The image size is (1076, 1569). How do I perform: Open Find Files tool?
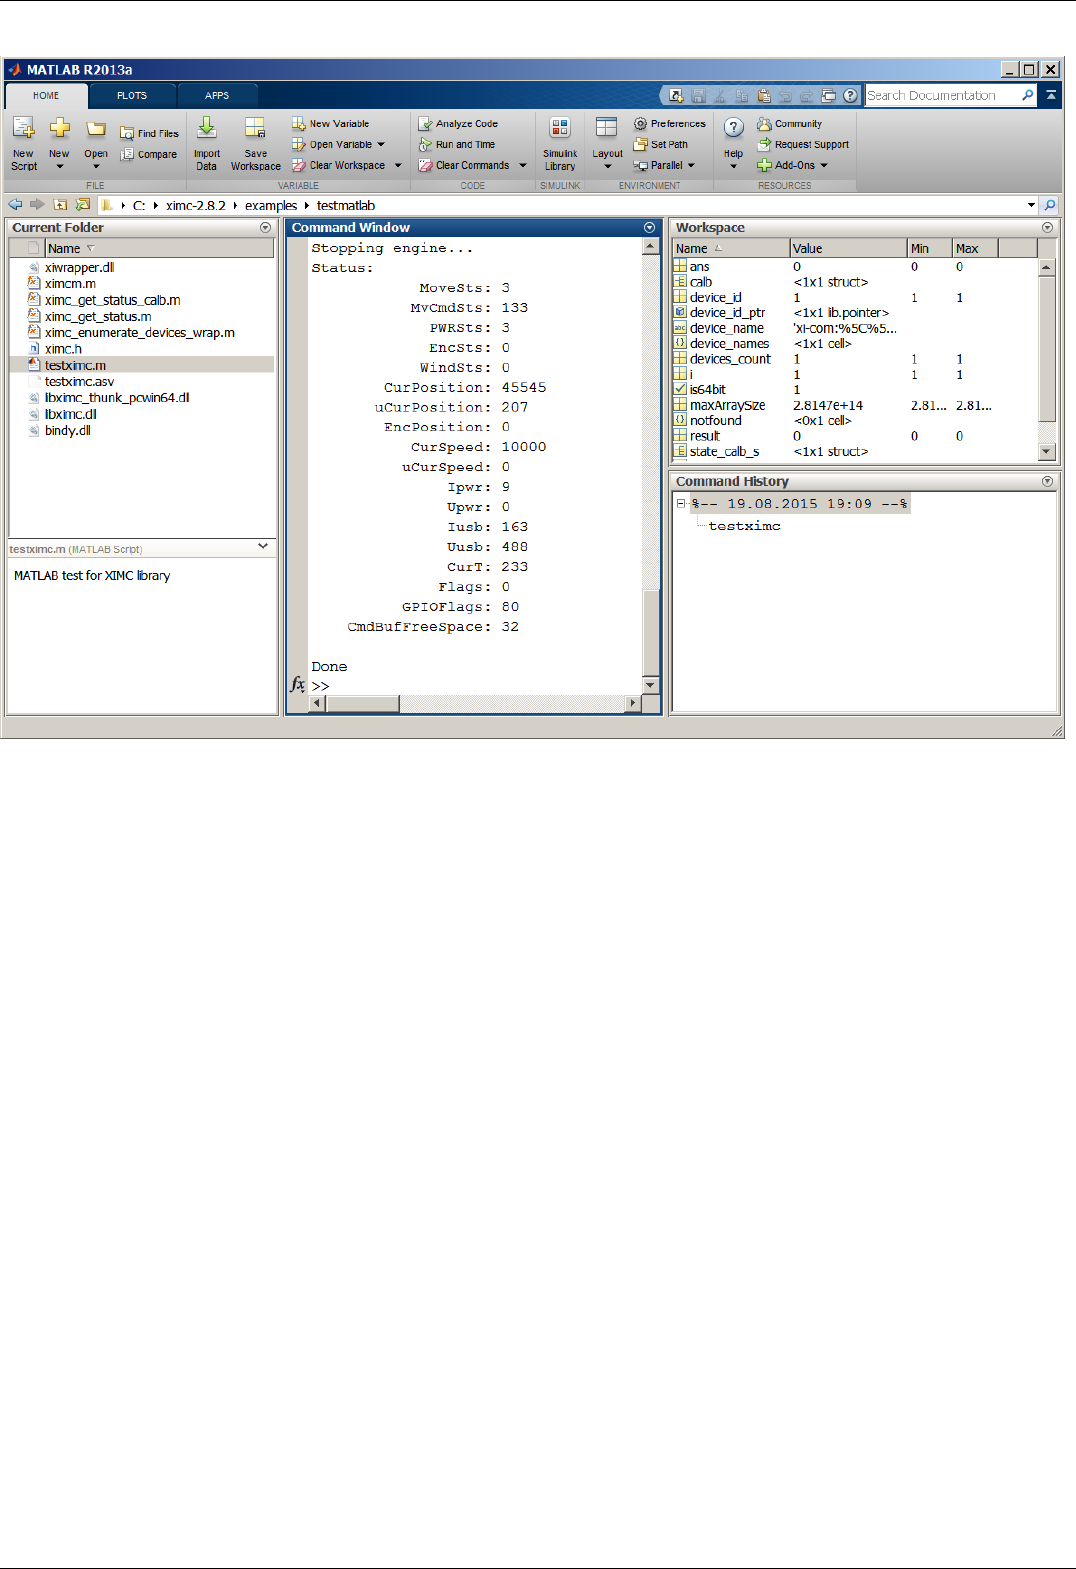[149, 133]
